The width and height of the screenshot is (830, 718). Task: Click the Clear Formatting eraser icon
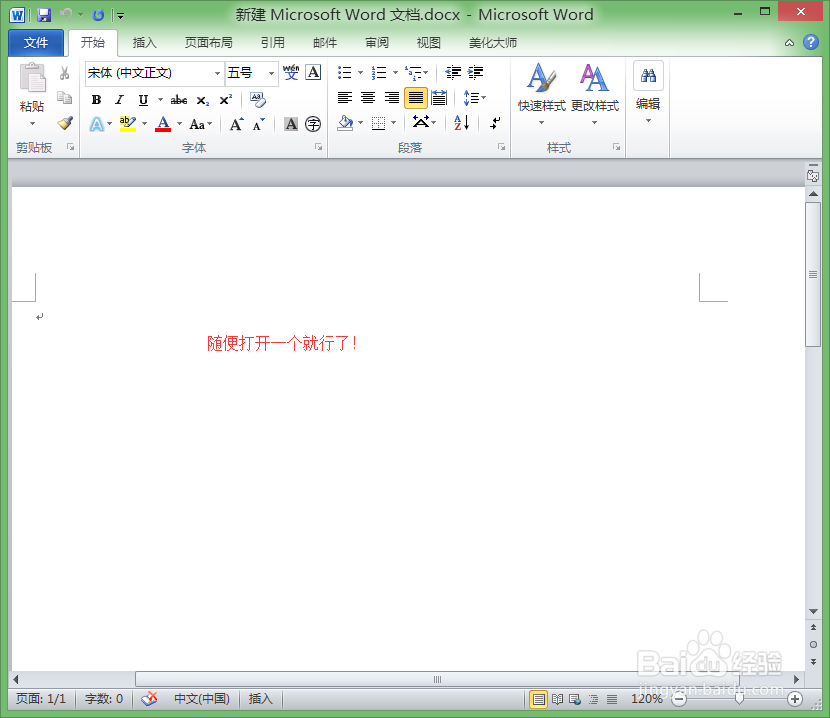258,100
